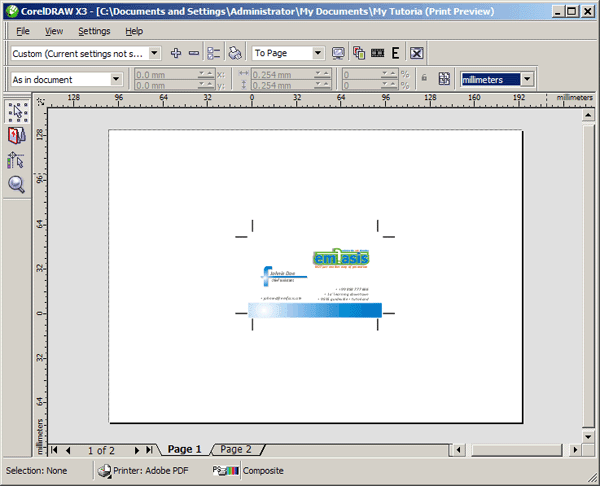600x486 pixels.
Task: Choose the Marks Placement tool
Action: click(16, 160)
